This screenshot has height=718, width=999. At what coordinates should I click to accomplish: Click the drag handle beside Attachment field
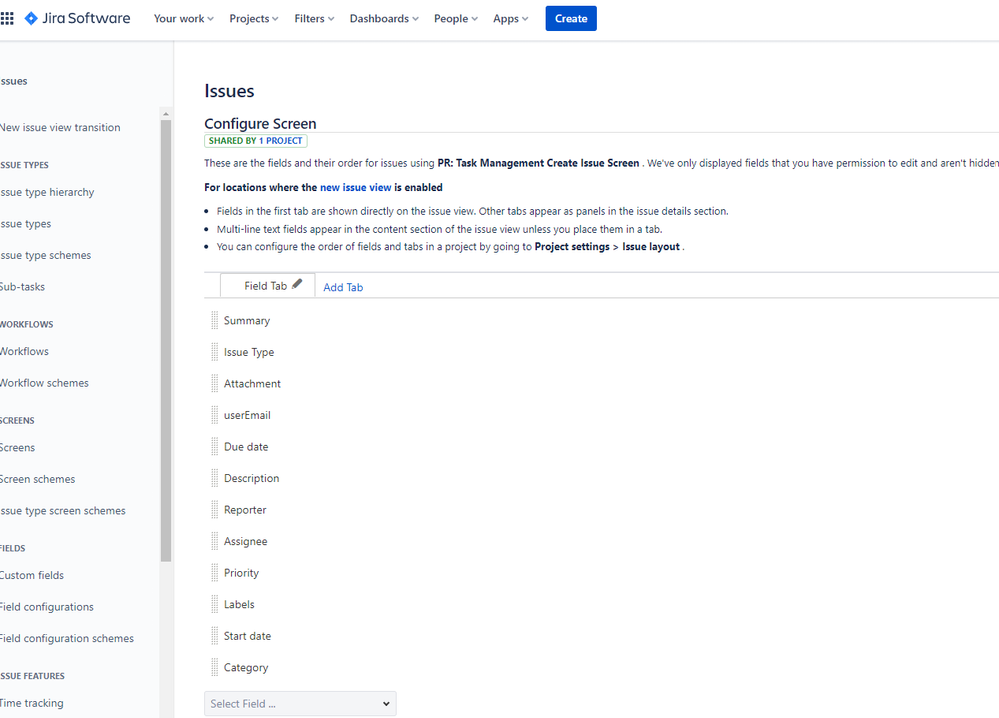pos(214,383)
